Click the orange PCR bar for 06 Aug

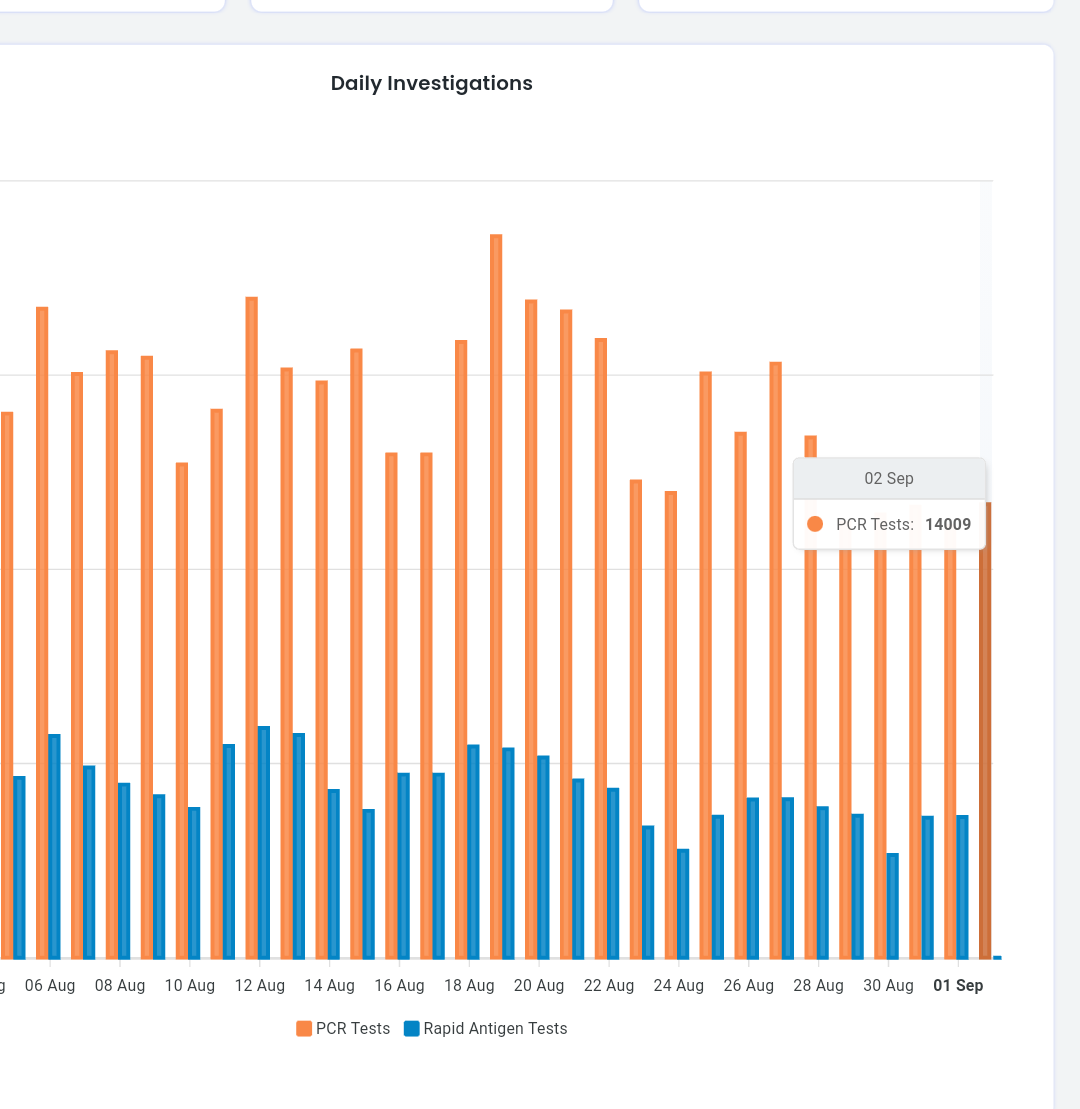42,633
